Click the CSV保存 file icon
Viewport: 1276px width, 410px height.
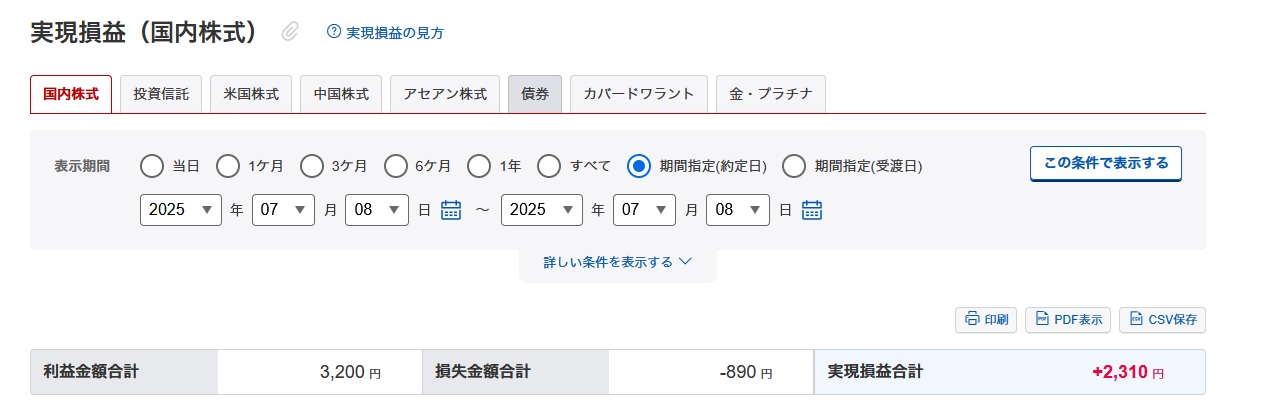click(x=1136, y=320)
